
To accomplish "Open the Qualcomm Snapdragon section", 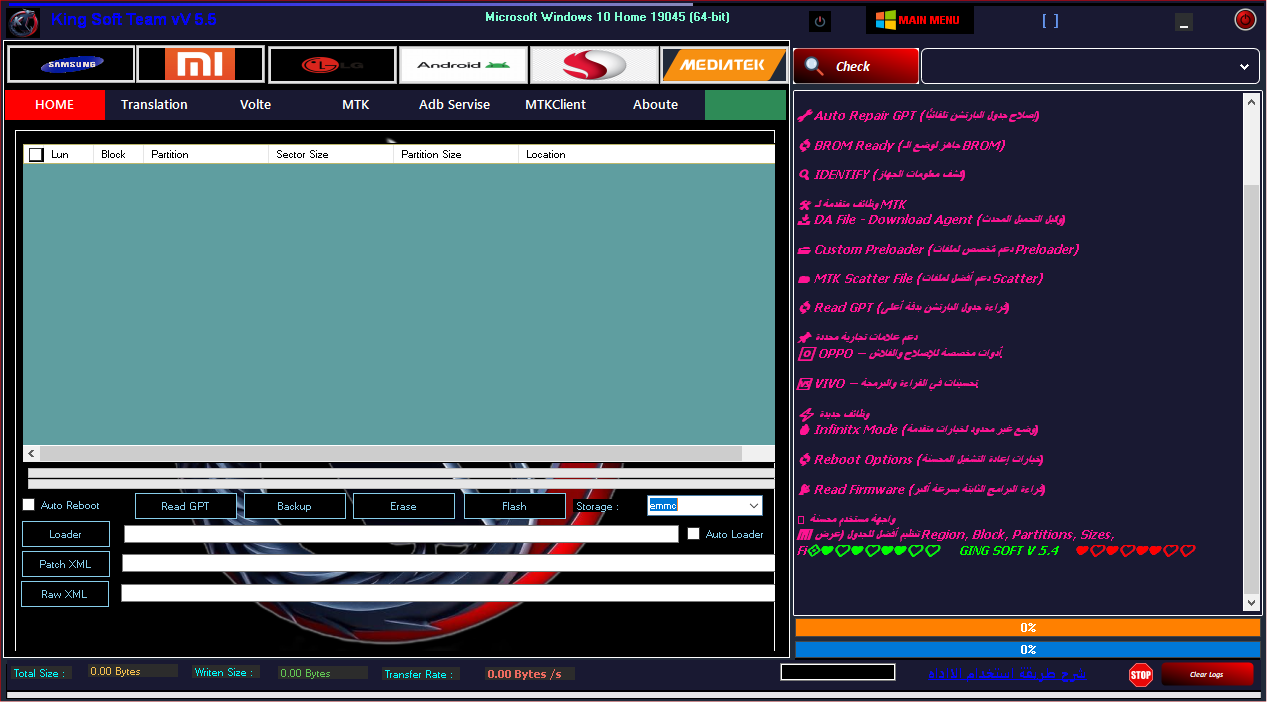I will (x=594, y=65).
